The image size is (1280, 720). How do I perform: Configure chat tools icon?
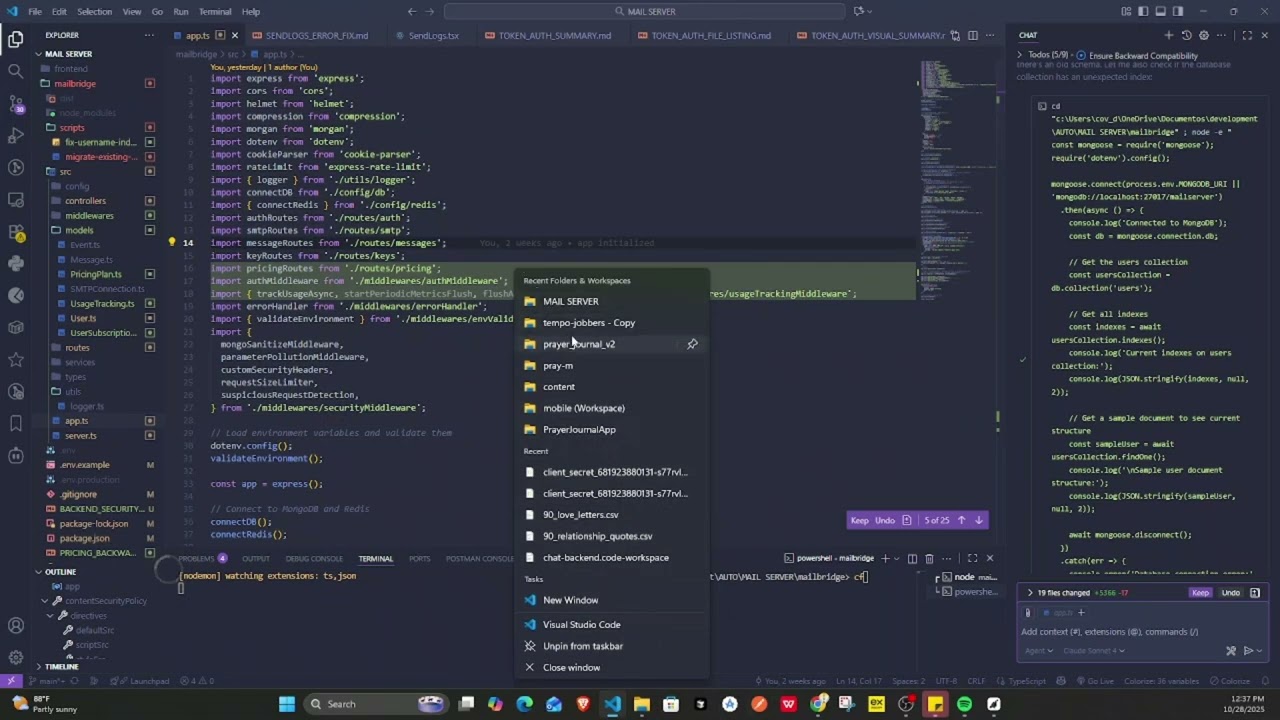tap(1231, 650)
